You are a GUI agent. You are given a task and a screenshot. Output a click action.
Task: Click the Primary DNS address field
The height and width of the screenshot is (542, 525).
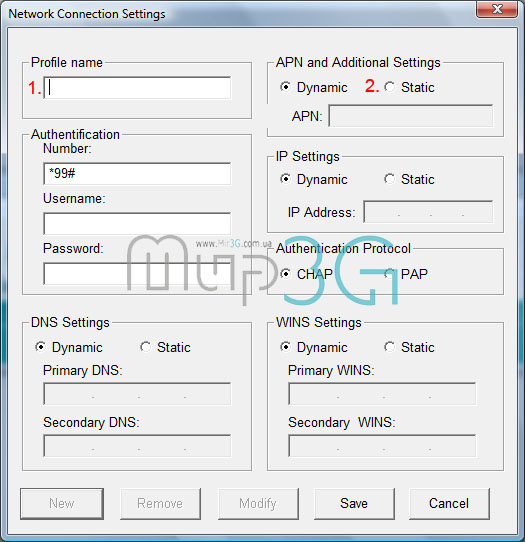coord(137,394)
